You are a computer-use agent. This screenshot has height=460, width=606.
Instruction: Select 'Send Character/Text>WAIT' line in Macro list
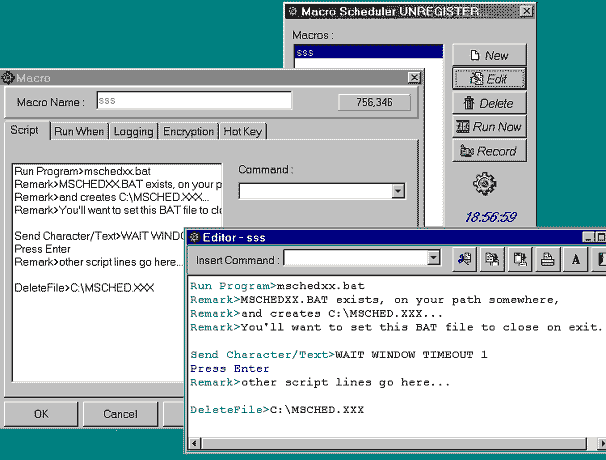tap(100, 236)
